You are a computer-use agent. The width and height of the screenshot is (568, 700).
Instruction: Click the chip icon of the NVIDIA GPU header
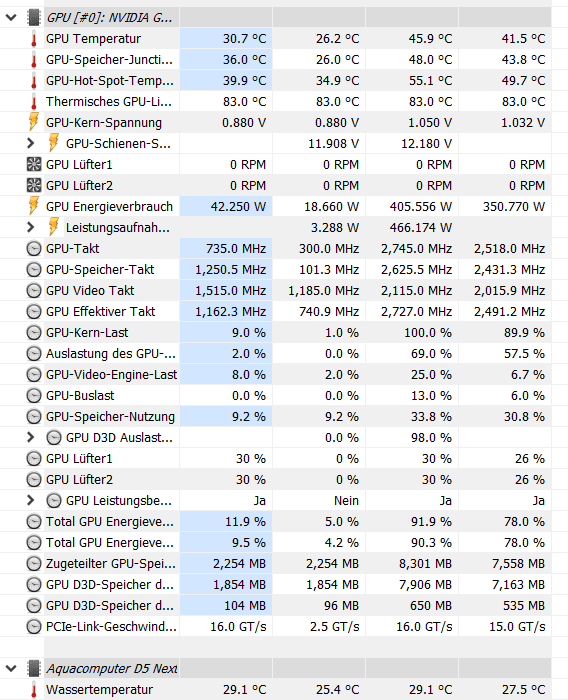coord(34,17)
